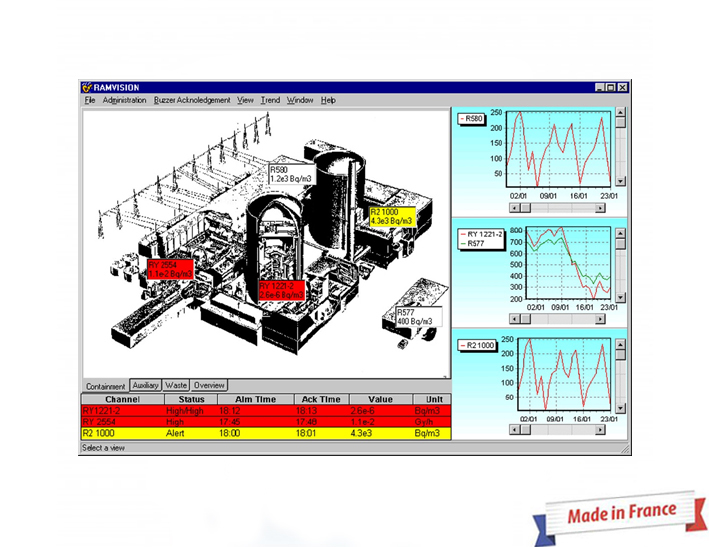This screenshot has width=709, height=547.
Task: Switch to the Auxiliary tab
Action: pos(145,385)
